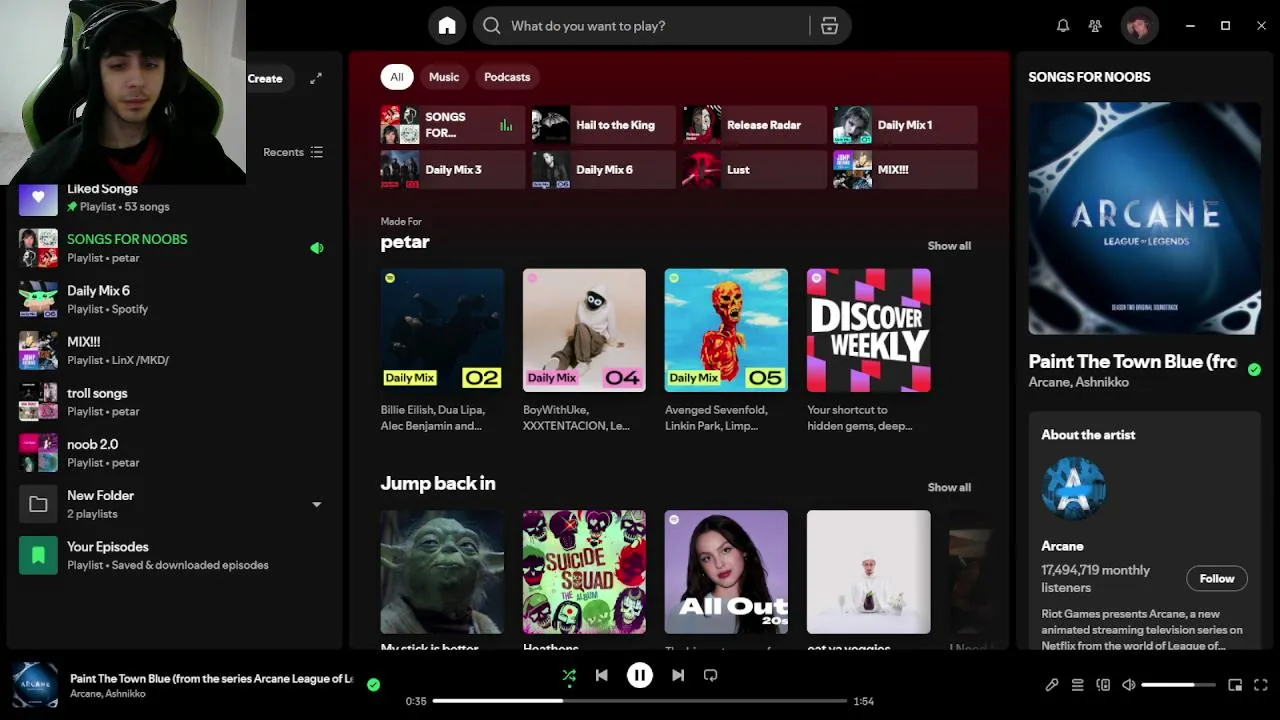The height and width of the screenshot is (720, 1280).
Task: Open Arcane artist avatar in About the artist
Action: pos(1073,489)
